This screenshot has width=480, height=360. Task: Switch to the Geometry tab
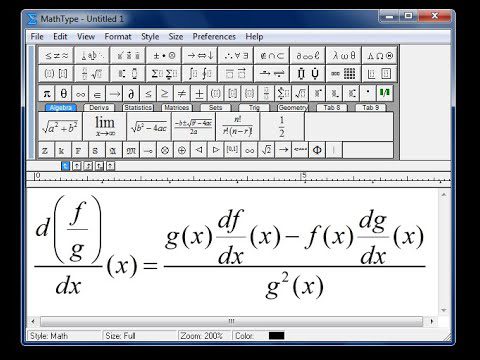(293, 108)
